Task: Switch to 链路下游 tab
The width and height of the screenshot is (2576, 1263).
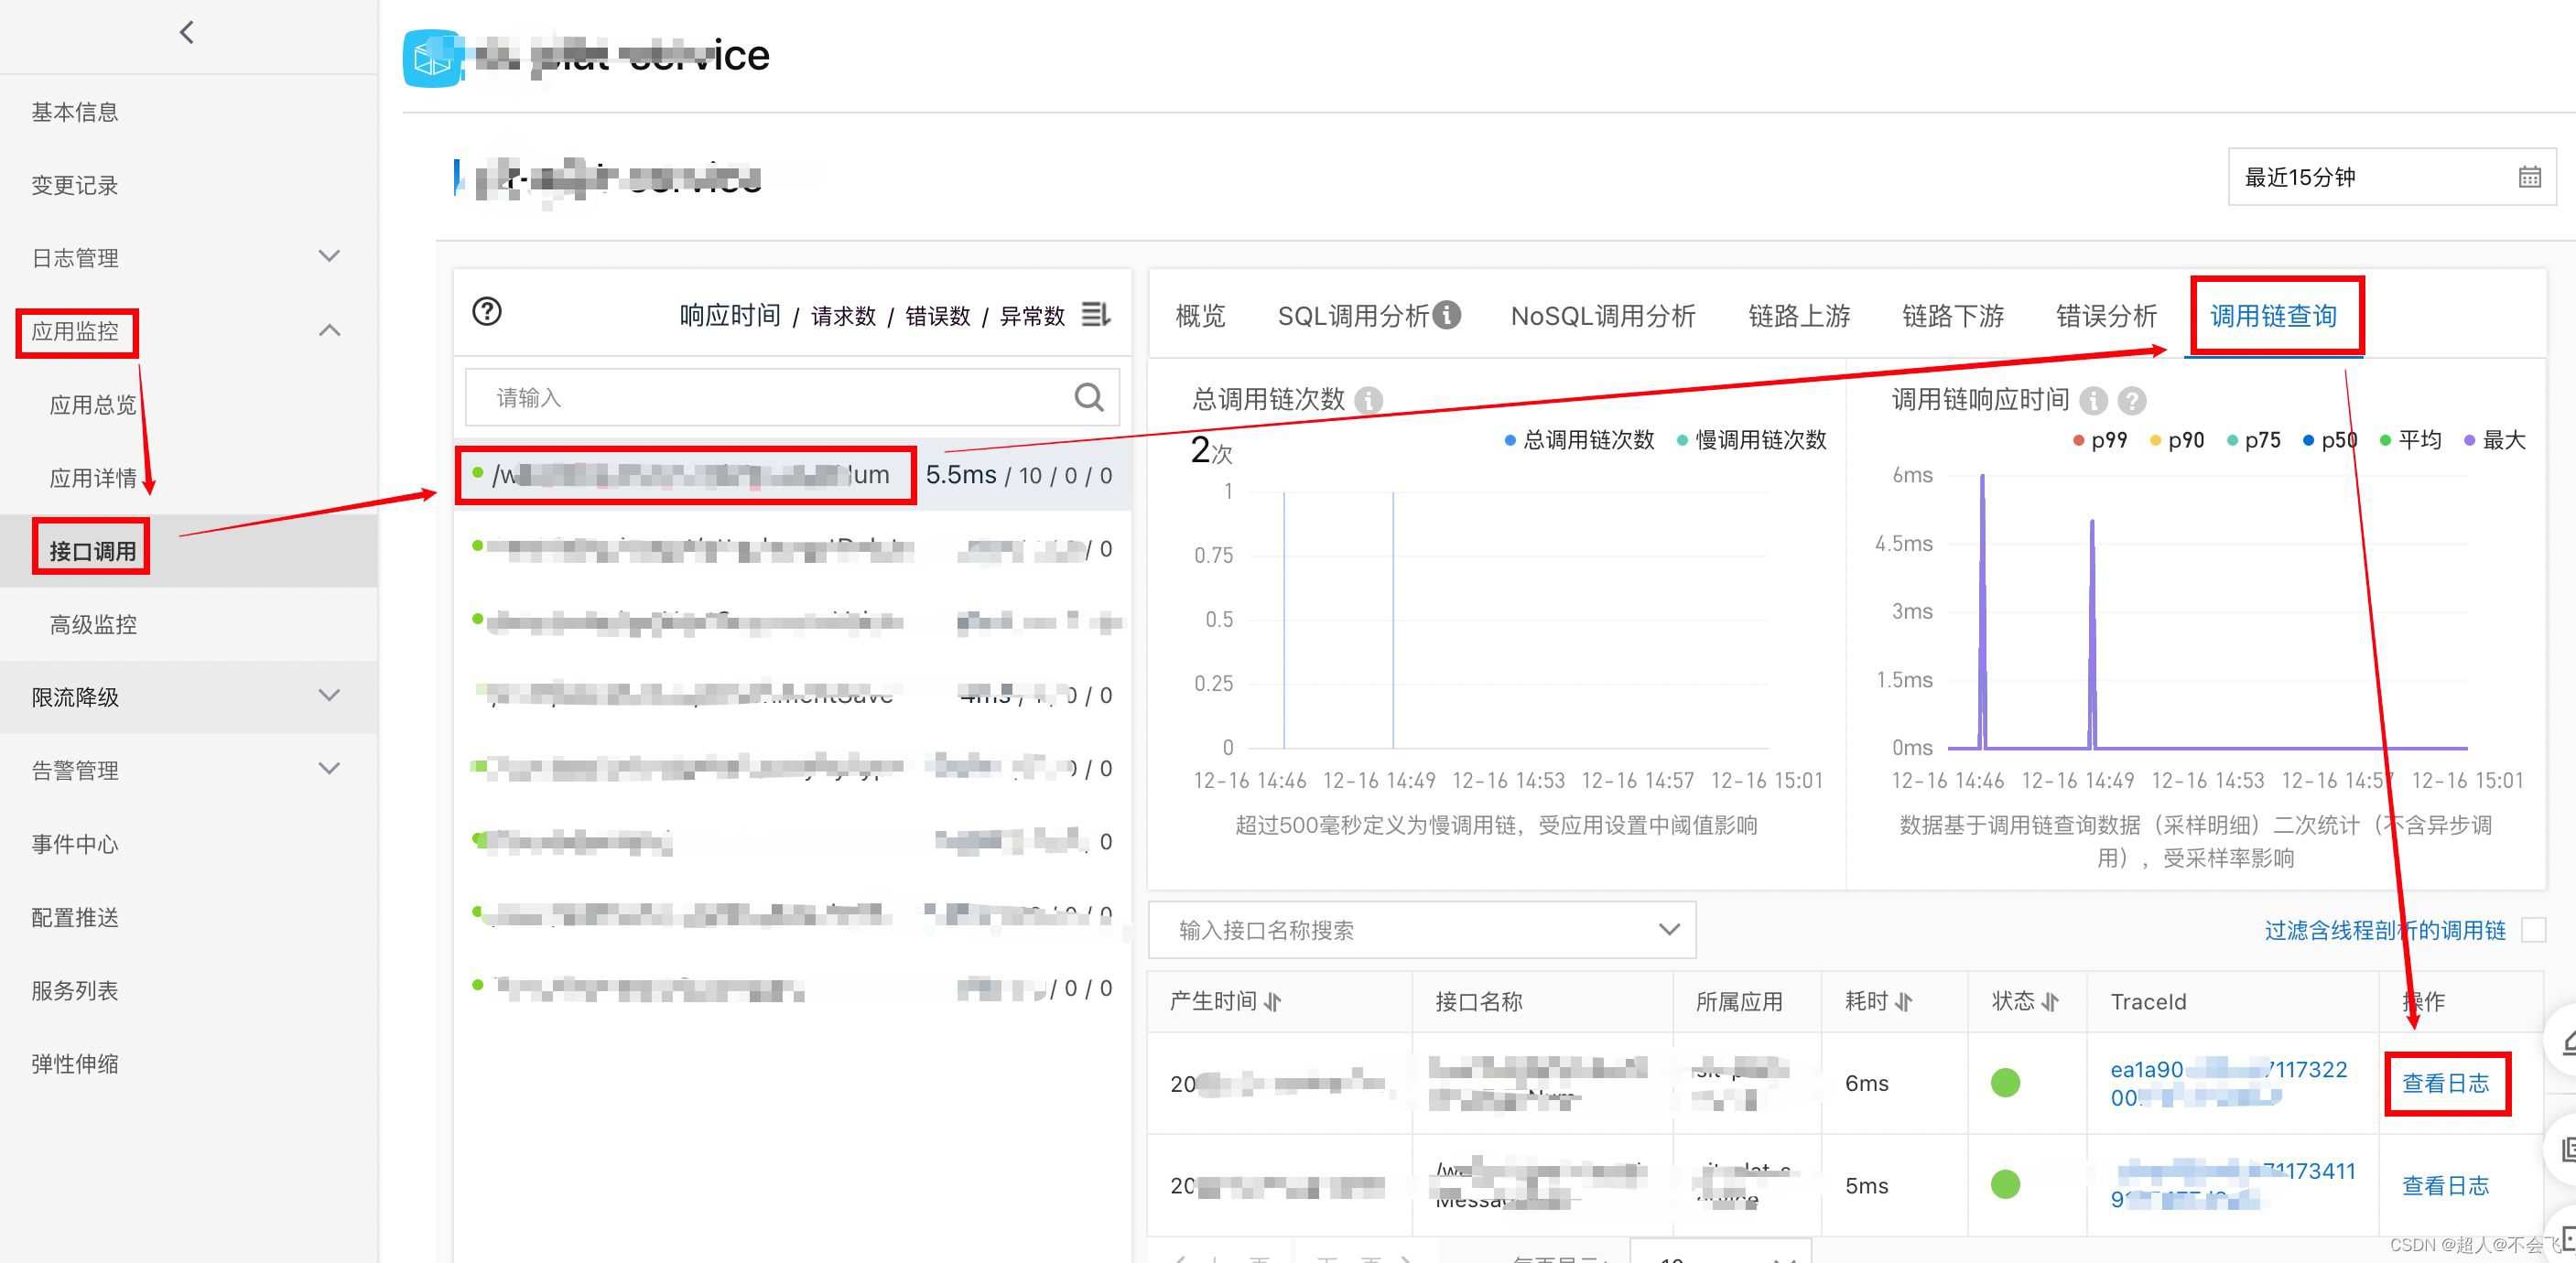Action: coord(1953,316)
